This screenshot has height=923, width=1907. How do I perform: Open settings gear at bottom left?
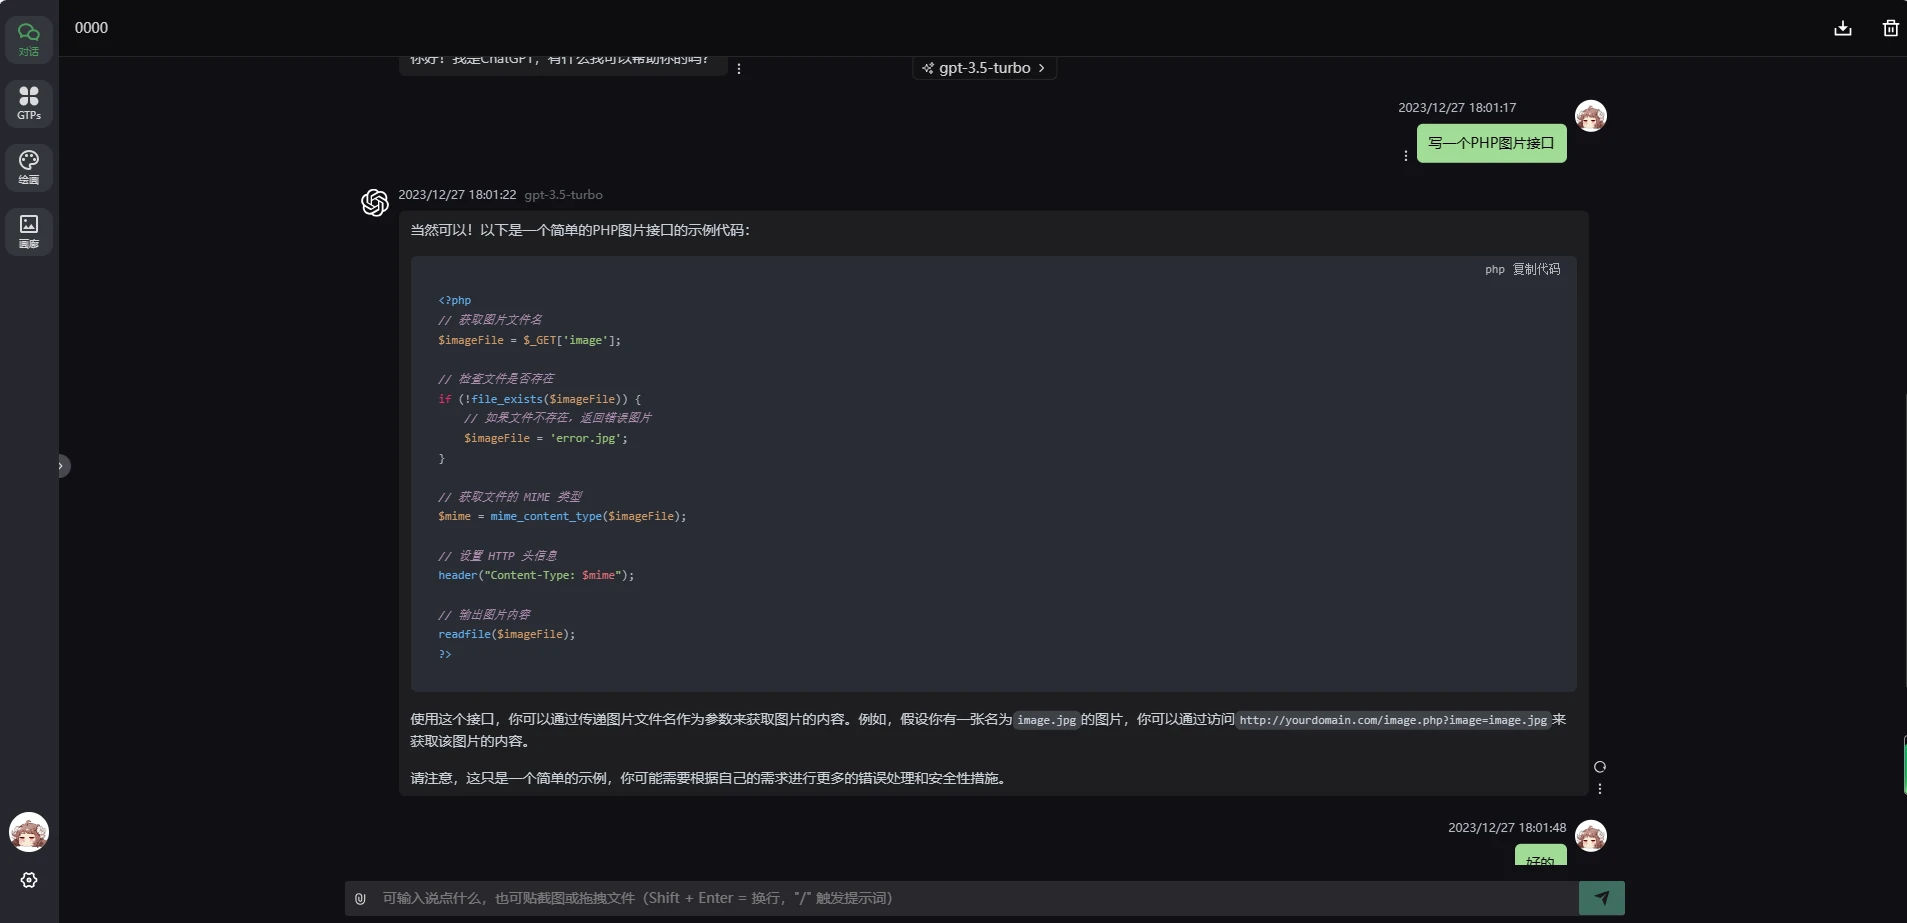[29, 880]
